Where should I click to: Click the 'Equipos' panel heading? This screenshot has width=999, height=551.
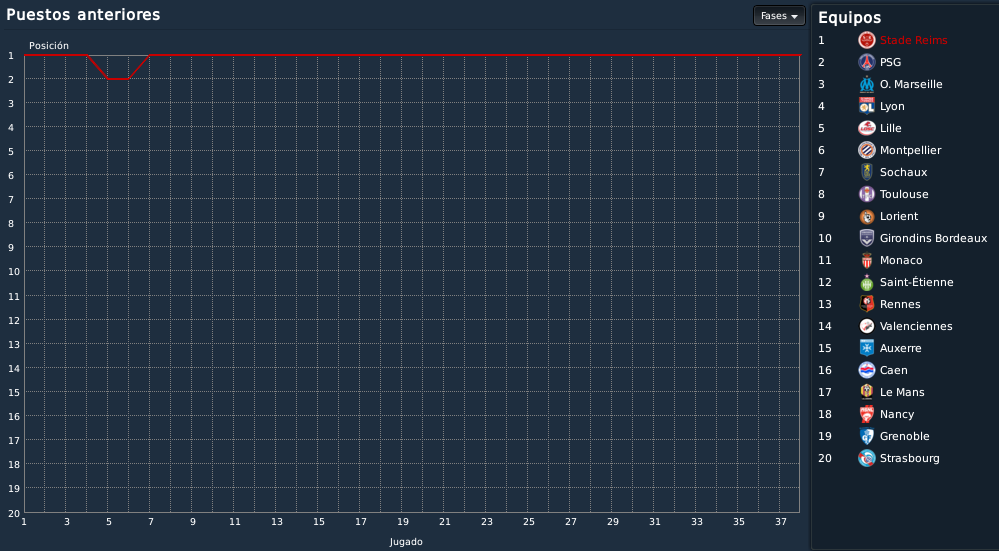coord(849,18)
